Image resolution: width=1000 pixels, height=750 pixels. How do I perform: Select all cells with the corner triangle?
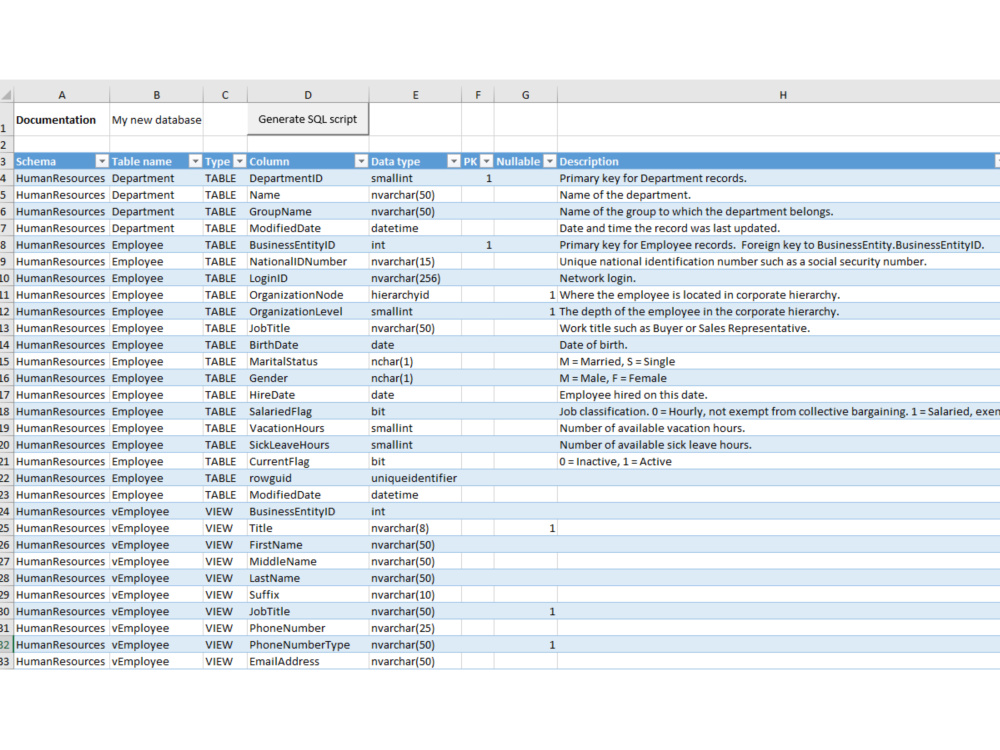coord(6,95)
